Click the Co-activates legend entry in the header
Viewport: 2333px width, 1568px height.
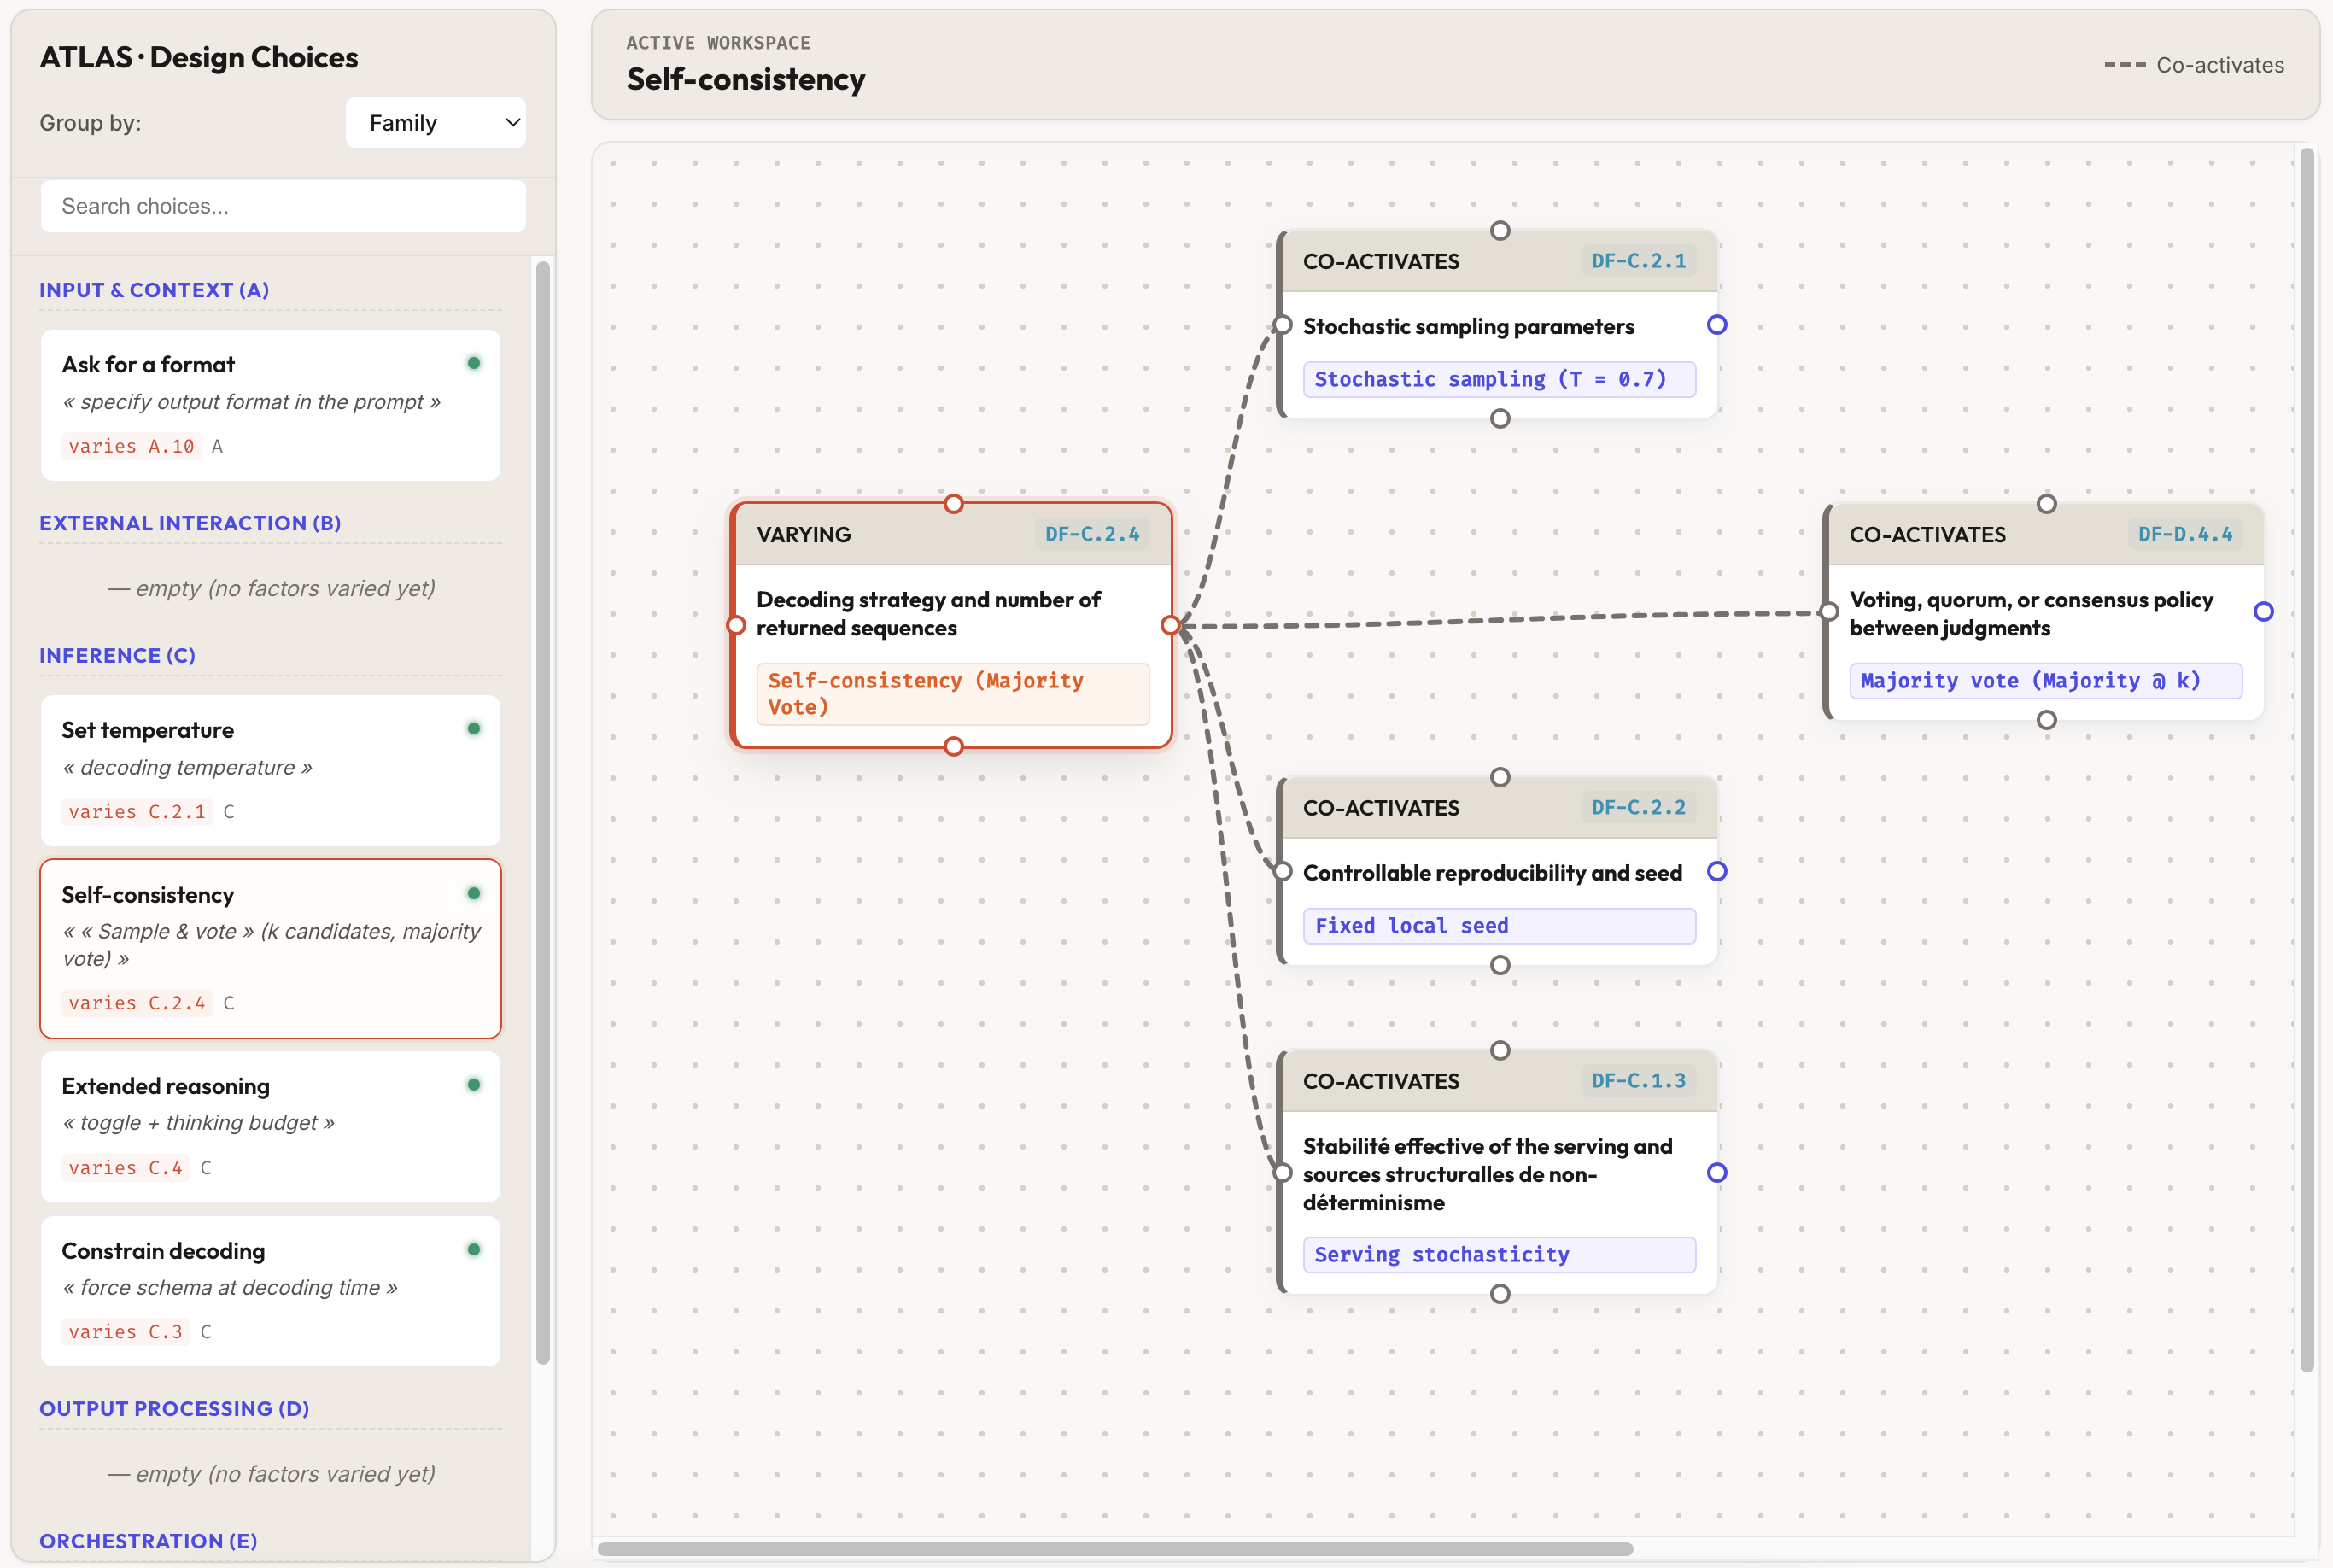point(2194,65)
